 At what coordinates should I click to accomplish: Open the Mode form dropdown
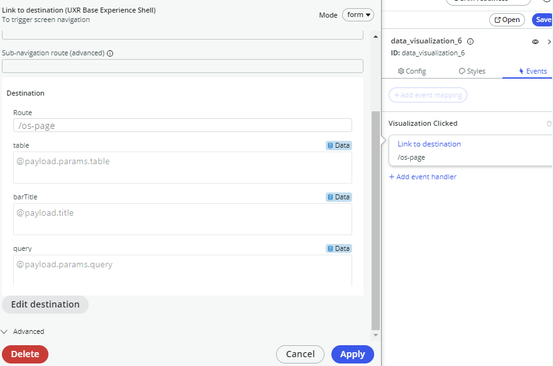(x=358, y=15)
